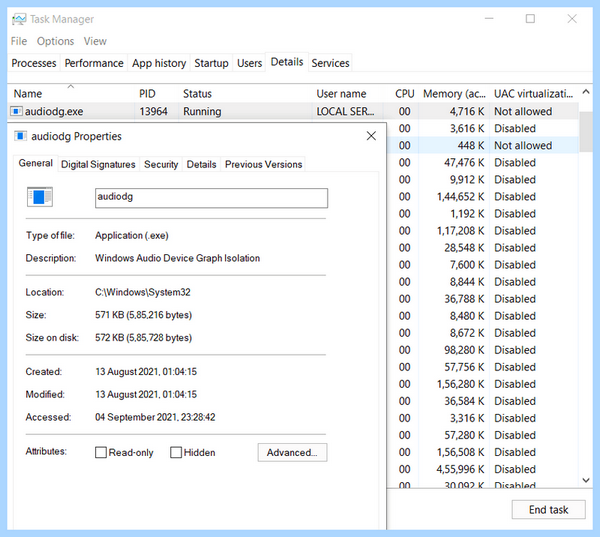600x537 pixels.
Task: Click the End task button
Action: 548,510
